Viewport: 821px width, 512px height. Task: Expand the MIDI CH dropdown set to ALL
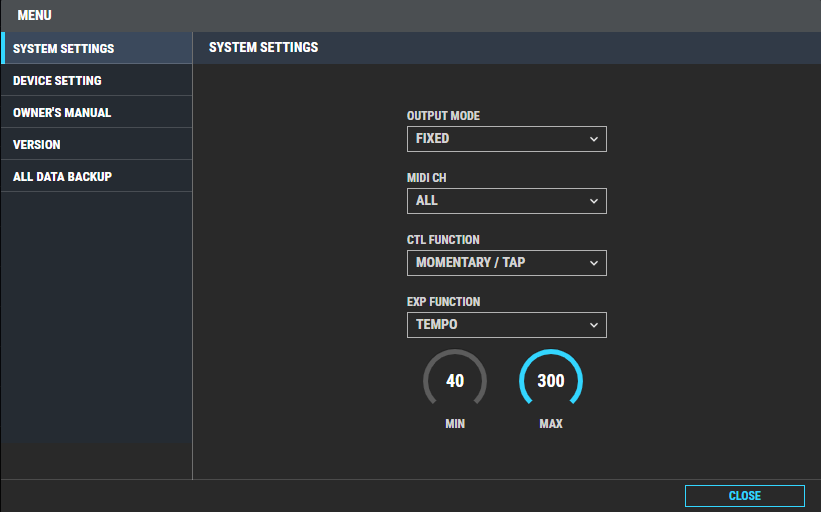[506, 201]
